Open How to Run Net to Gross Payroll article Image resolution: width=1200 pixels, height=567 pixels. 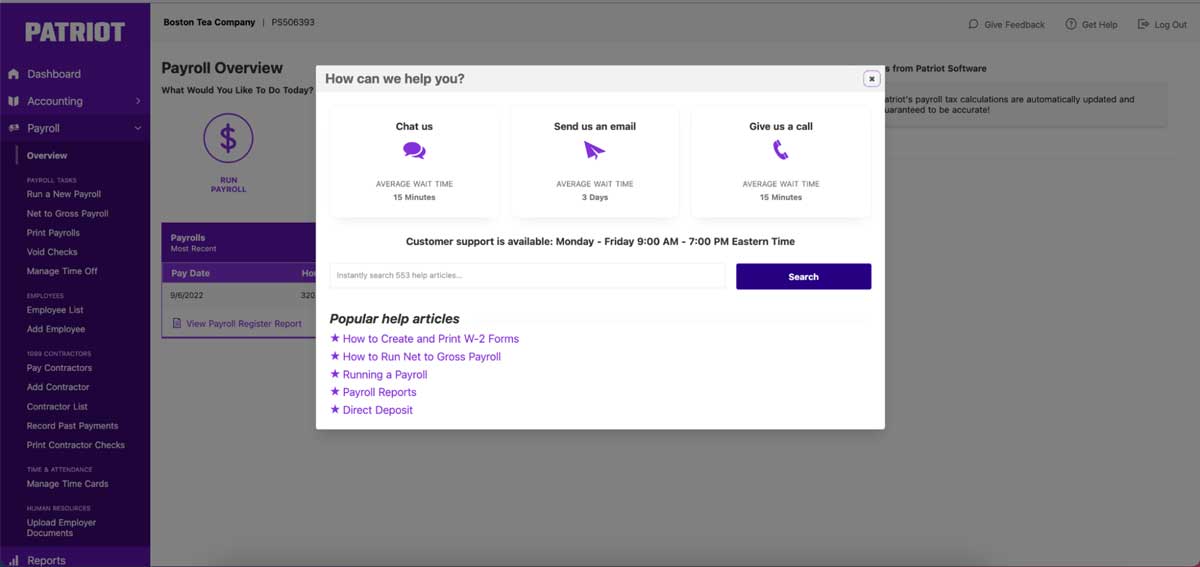[x=422, y=356]
